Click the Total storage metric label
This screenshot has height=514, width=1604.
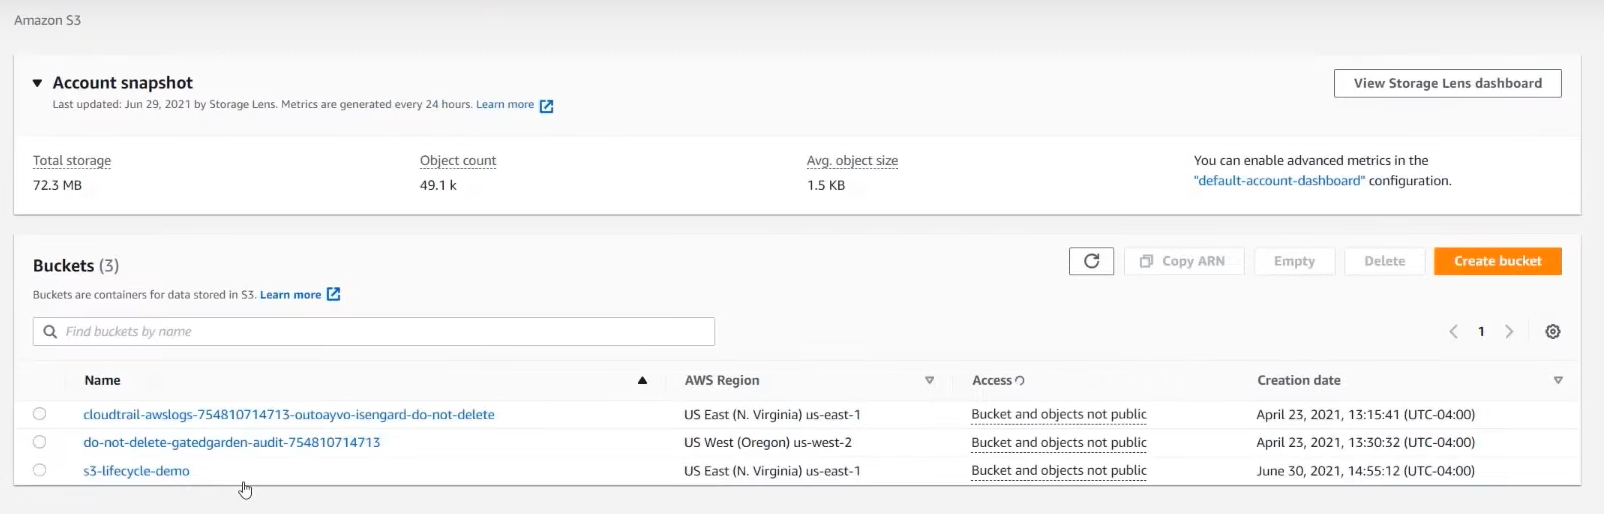click(72, 161)
